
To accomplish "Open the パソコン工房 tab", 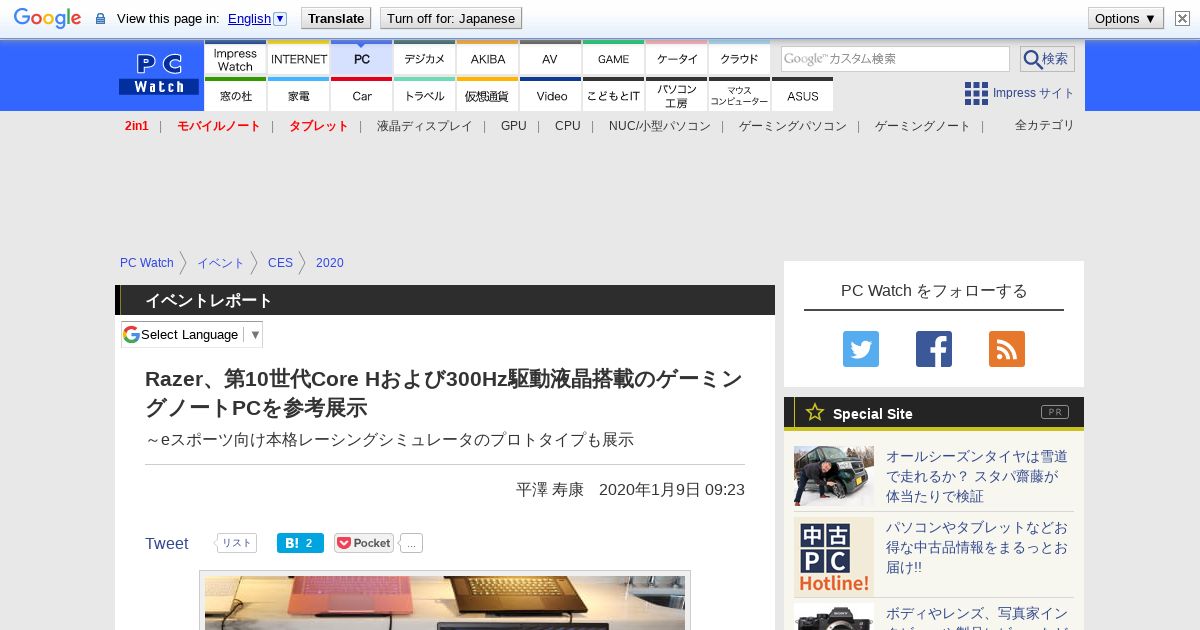I will coord(677,95).
